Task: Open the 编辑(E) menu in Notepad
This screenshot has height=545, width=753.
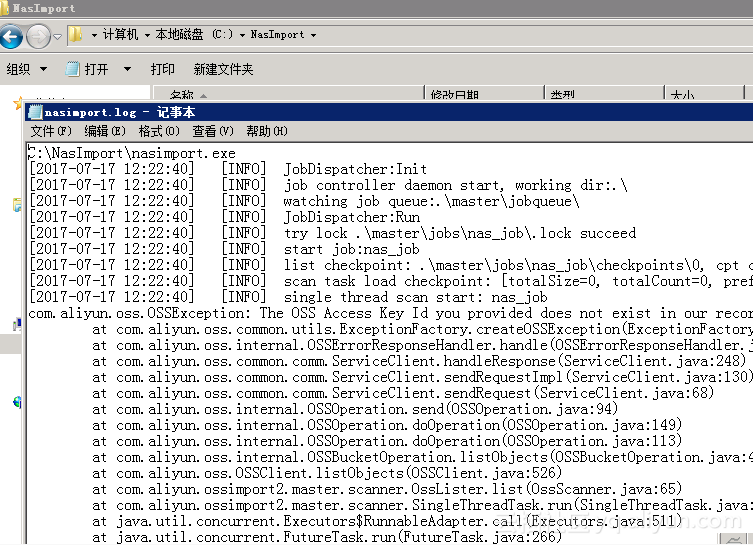Action: tap(105, 131)
